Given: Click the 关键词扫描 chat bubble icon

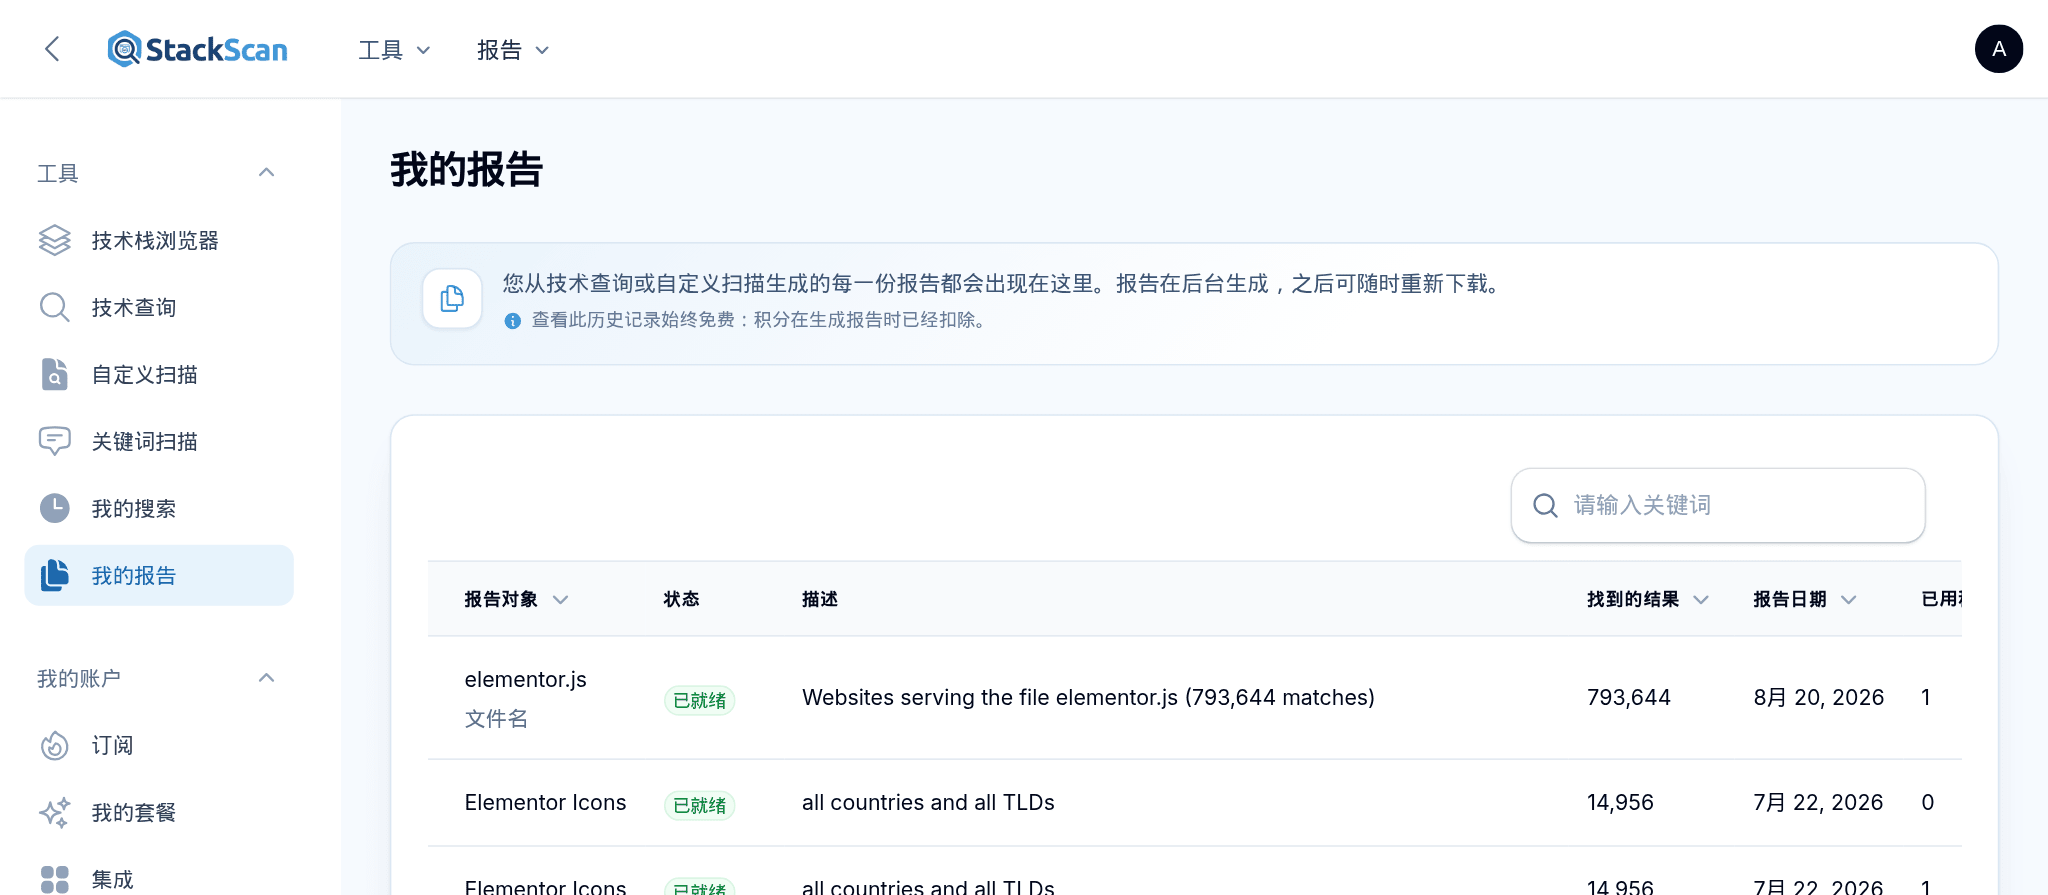Looking at the screenshot, I should tap(55, 441).
